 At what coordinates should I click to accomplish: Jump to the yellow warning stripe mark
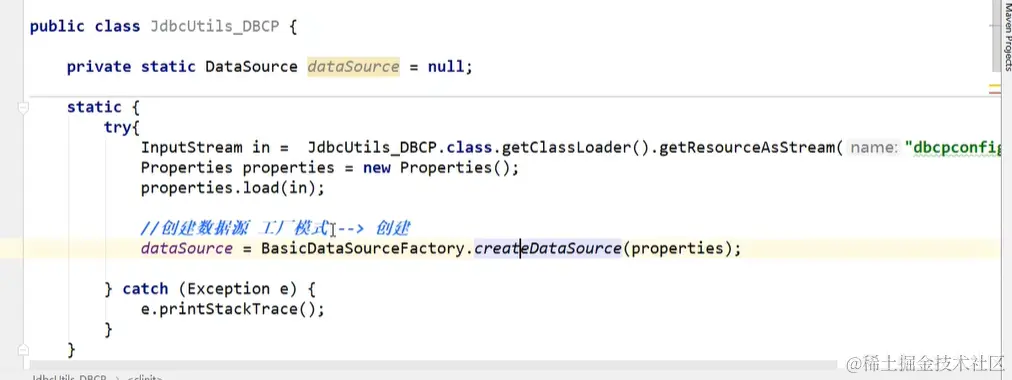(x=995, y=85)
